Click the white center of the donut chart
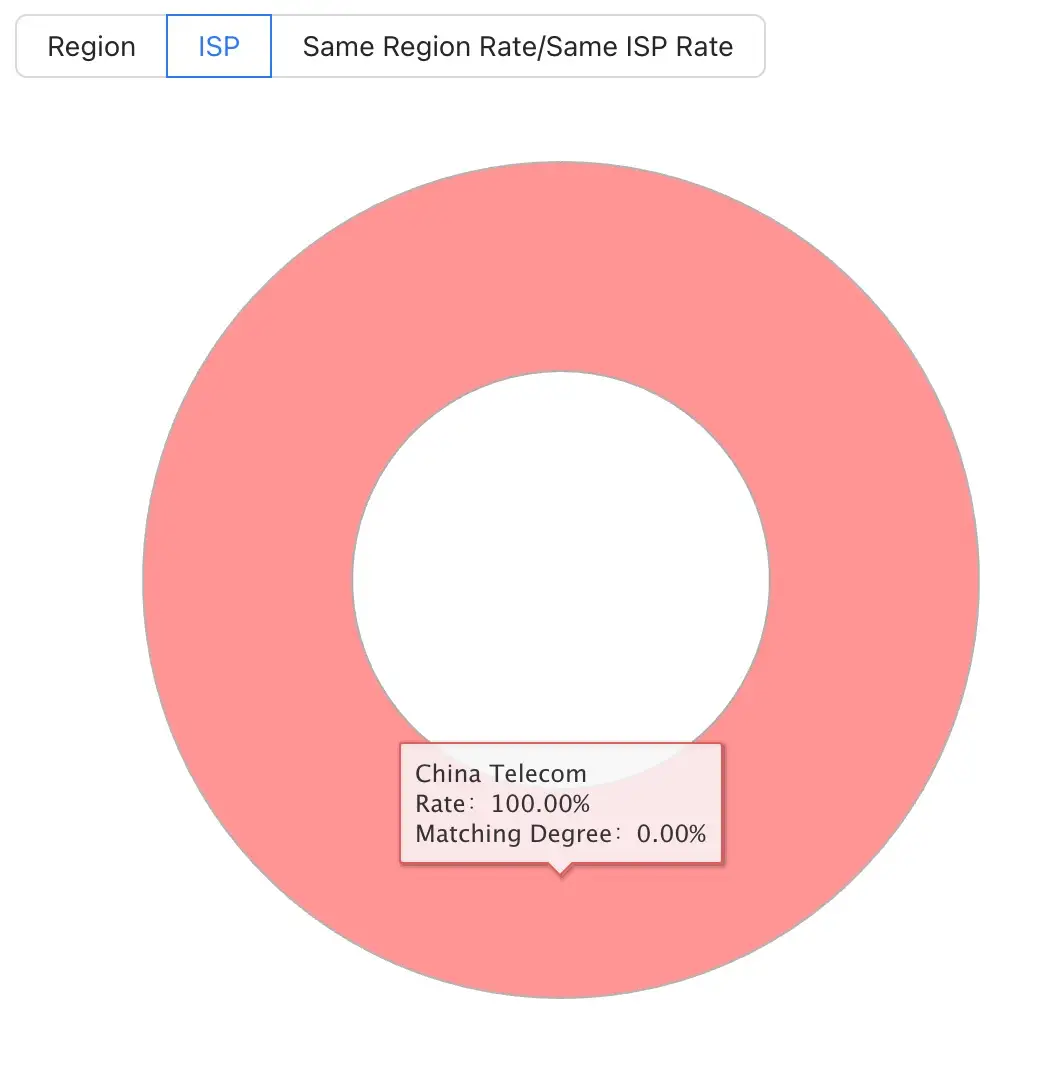This screenshot has width=1062, height=1074. [560, 560]
